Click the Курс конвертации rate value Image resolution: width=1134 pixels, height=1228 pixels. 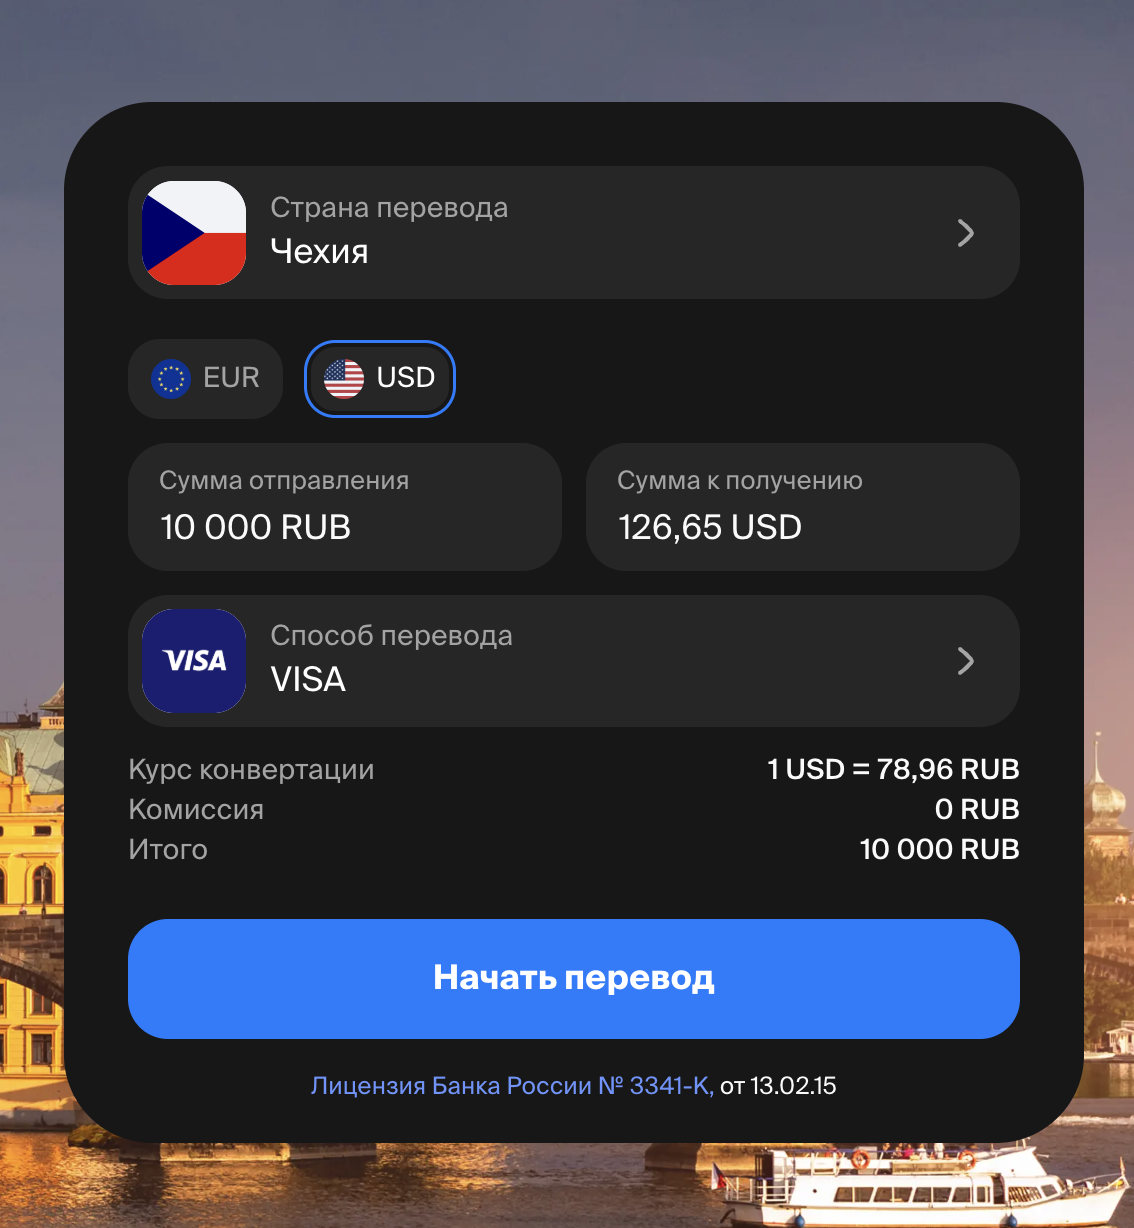tap(893, 769)
